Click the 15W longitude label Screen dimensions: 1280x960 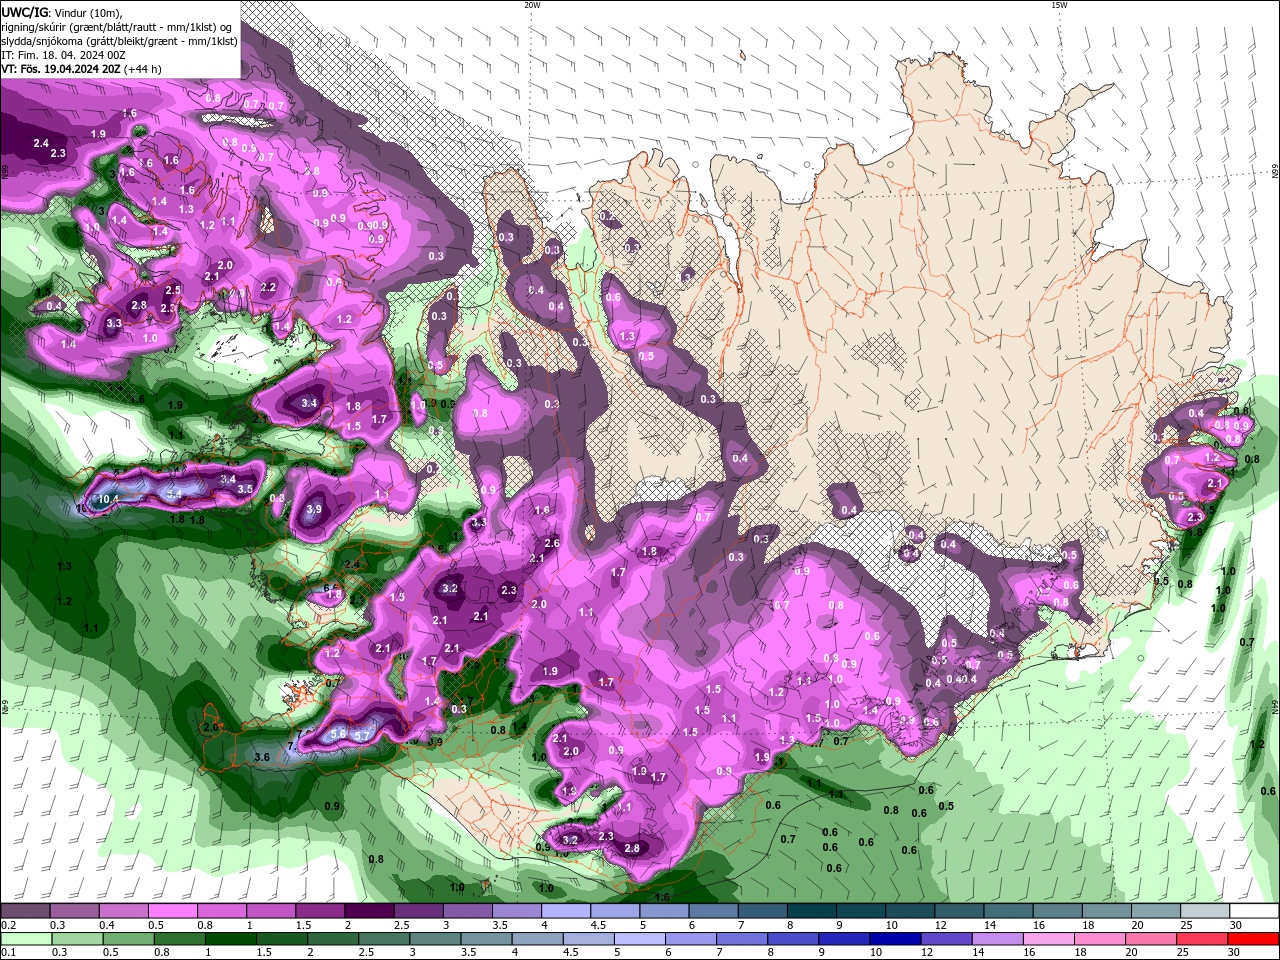(1059, 5)
